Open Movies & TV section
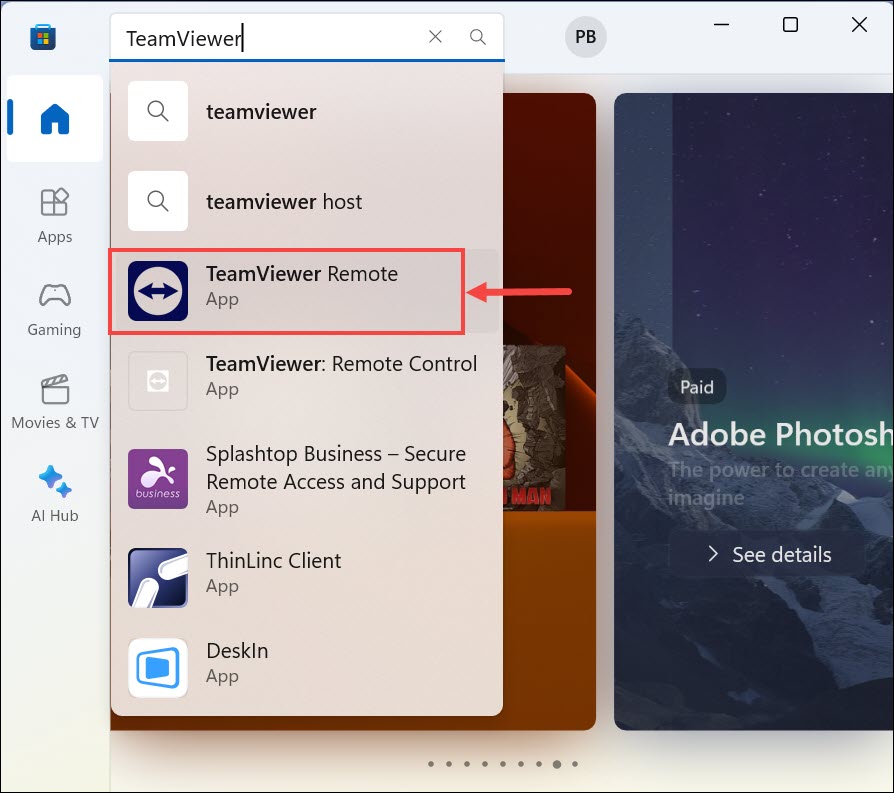The image size is (894, 793). pos(54,401)
